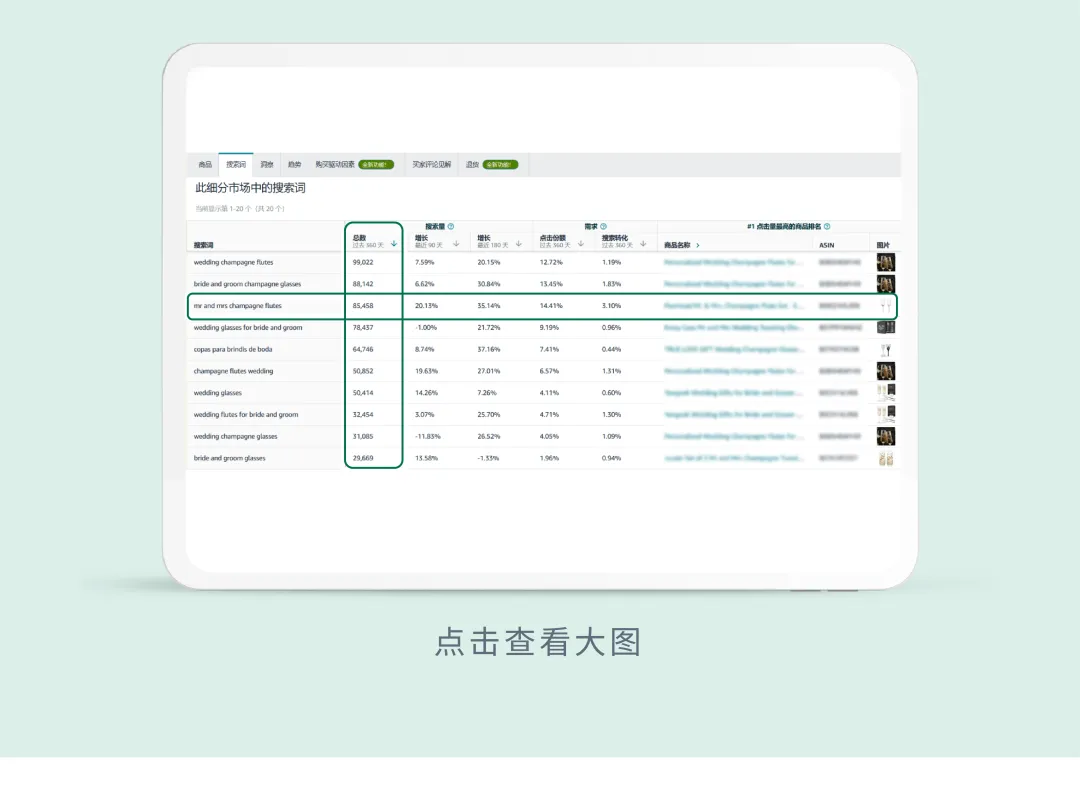Switch to the 洞察 tab
1080x804 pixels.
(267, 165)
